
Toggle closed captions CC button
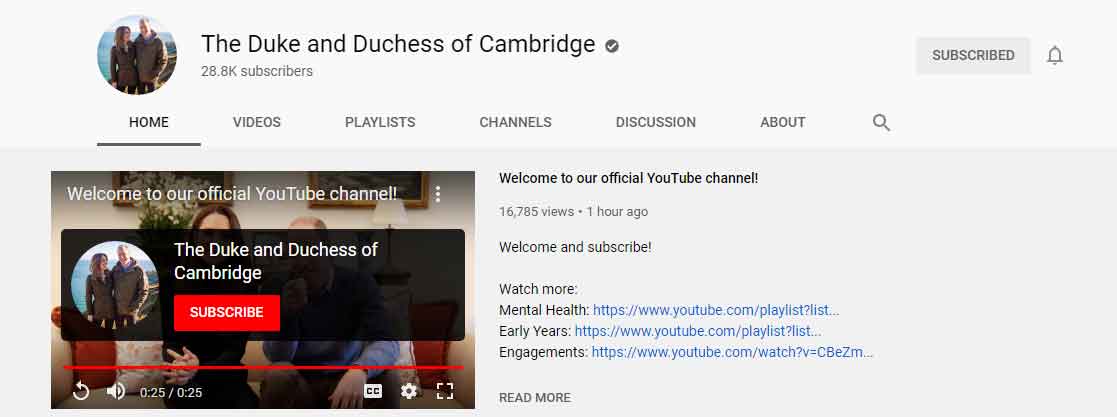pyautogui.click(x=373, y=391)
